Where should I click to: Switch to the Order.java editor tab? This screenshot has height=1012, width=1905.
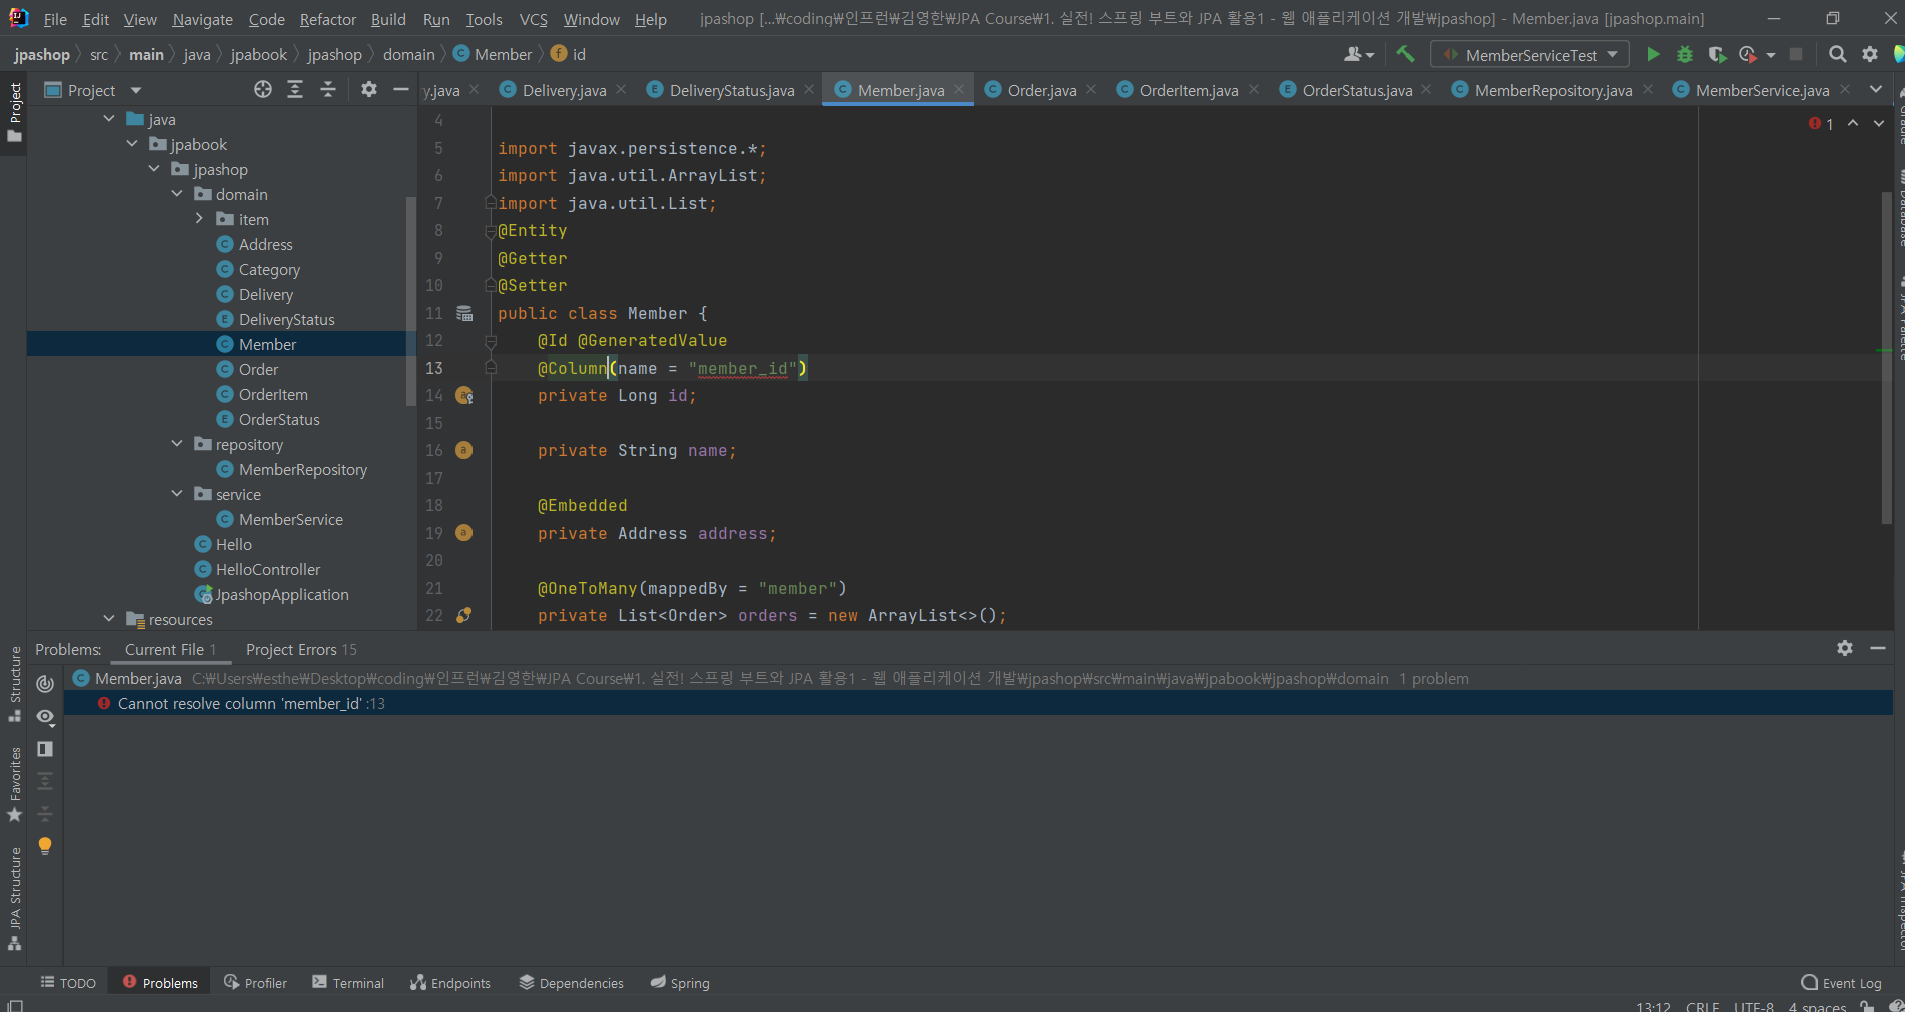click(1041, 90)
